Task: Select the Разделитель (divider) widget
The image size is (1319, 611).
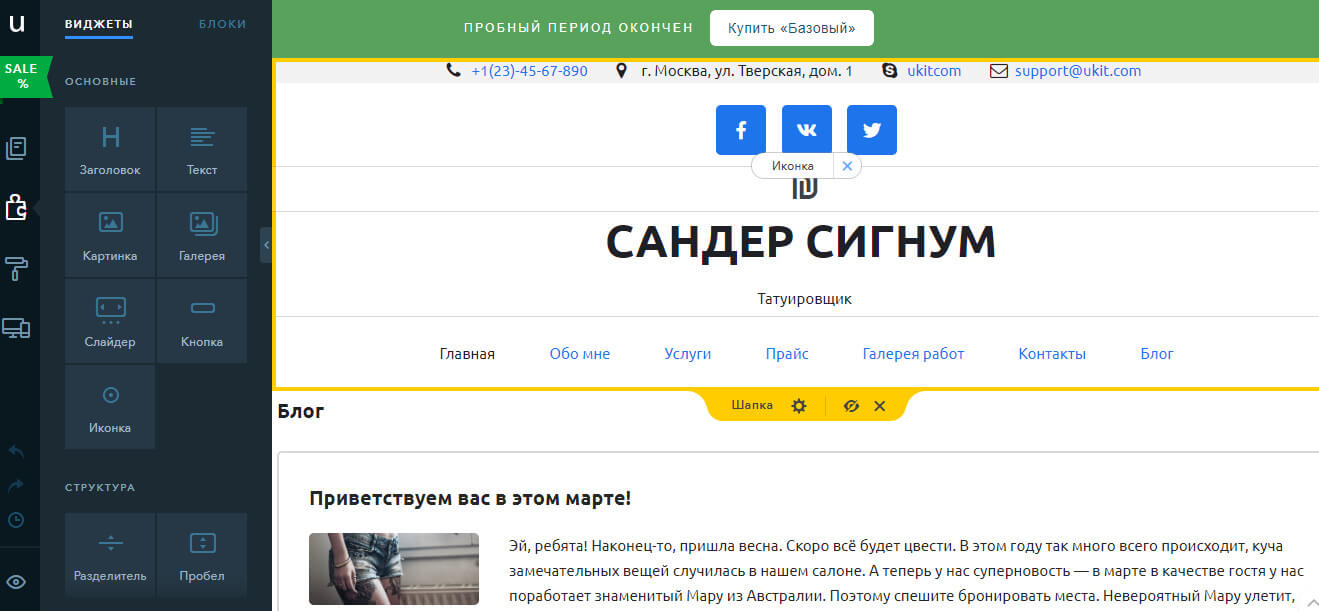Action: [x=109, y=554]
